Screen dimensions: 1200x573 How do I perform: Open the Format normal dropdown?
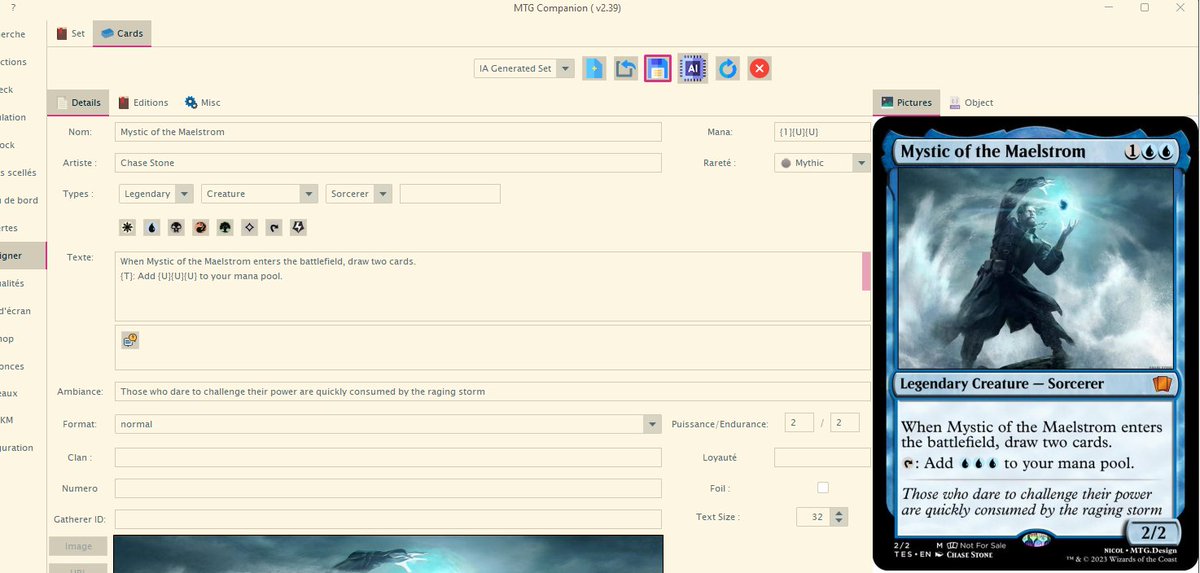point(388,424)
